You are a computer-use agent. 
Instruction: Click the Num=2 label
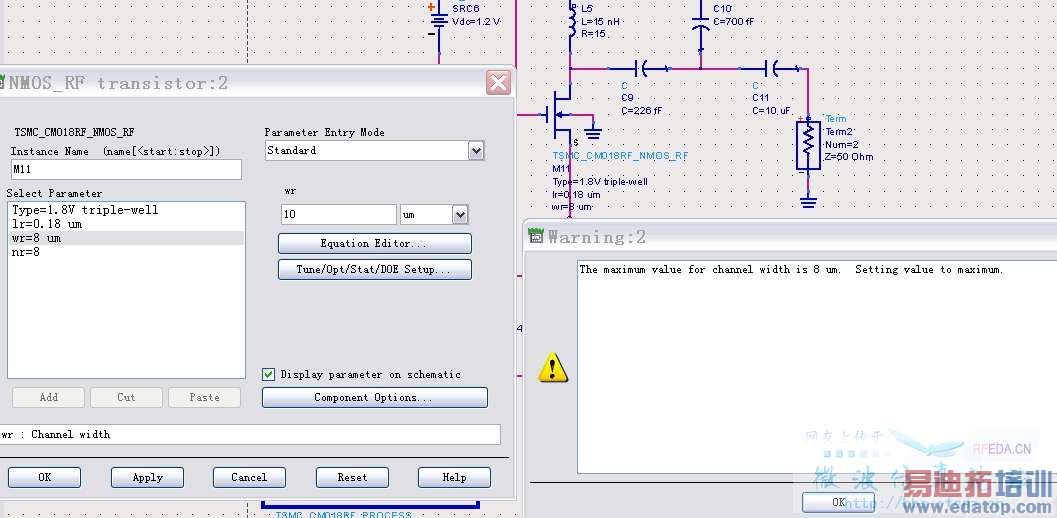click(x=841, y=144)
